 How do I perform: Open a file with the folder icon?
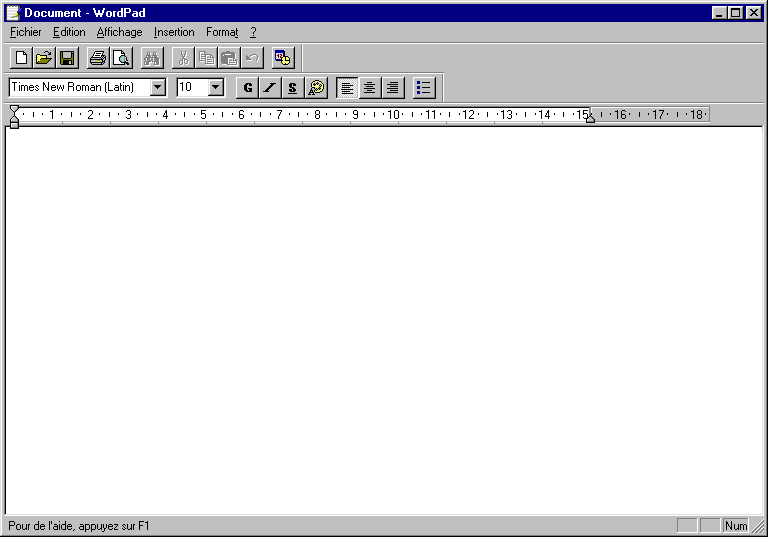44,58
